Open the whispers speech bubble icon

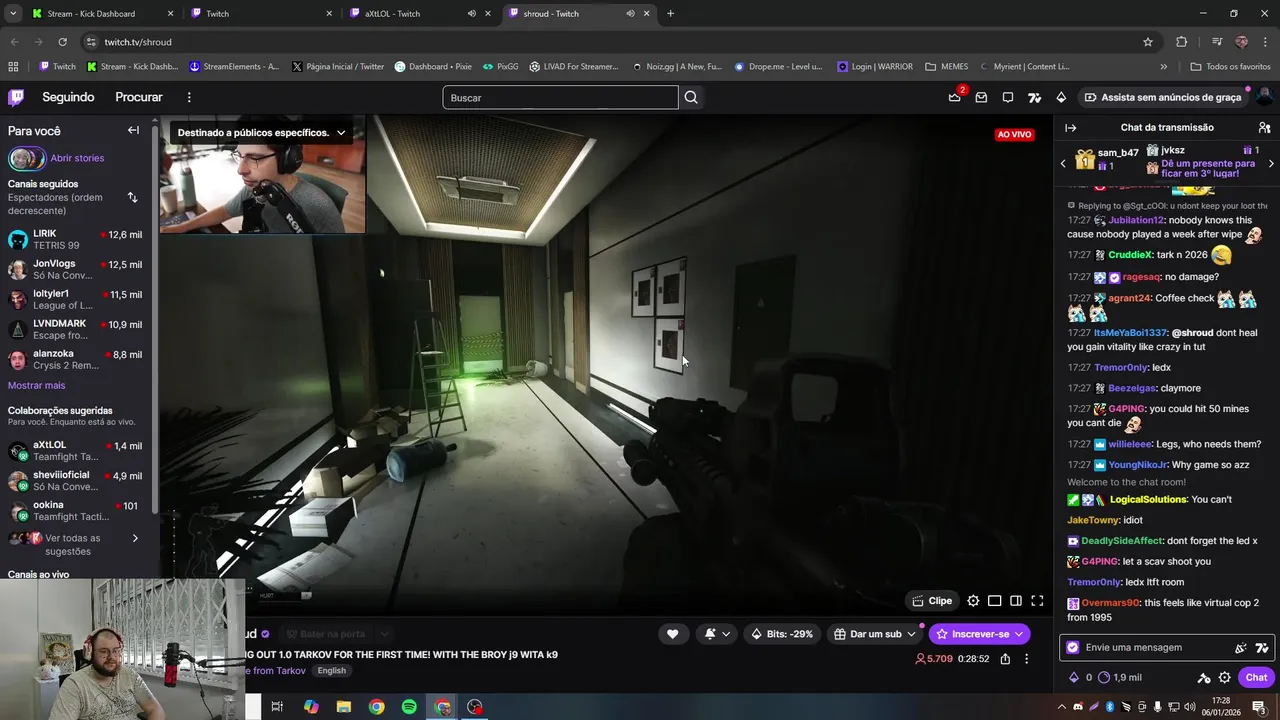pos(1008,97)
